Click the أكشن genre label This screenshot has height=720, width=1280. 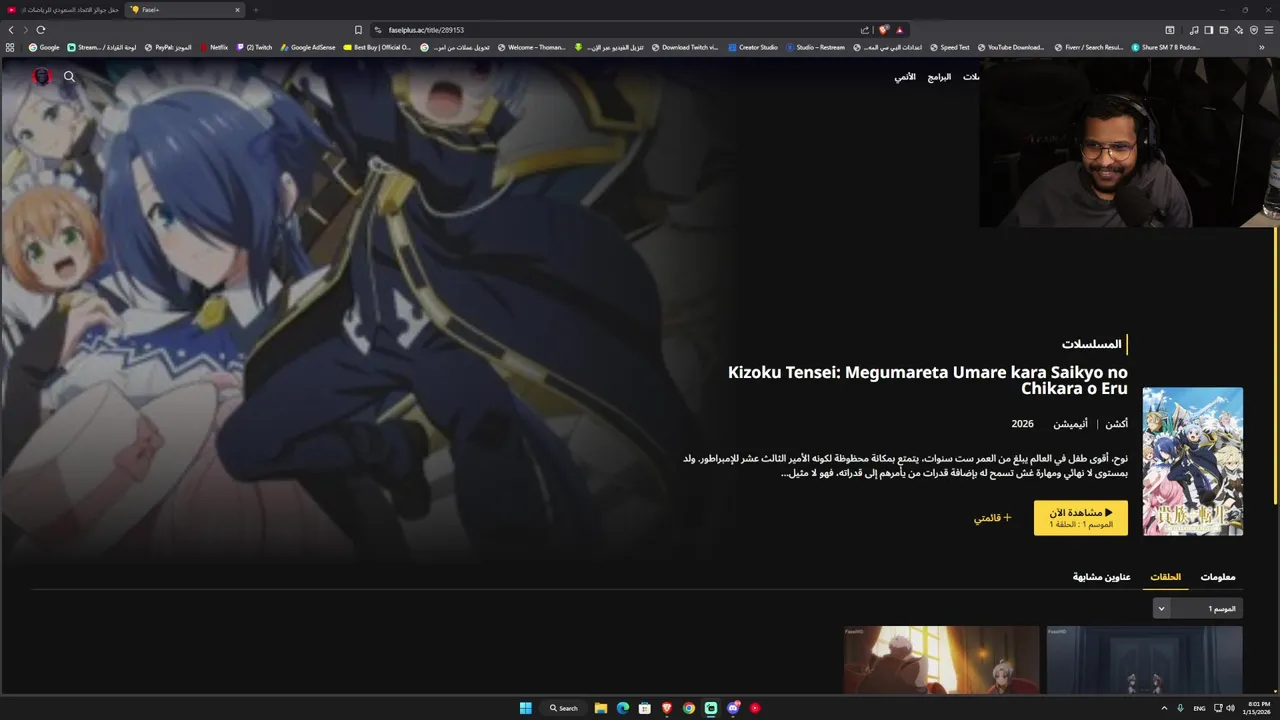pyautogui.click(x=1117, y=424)
